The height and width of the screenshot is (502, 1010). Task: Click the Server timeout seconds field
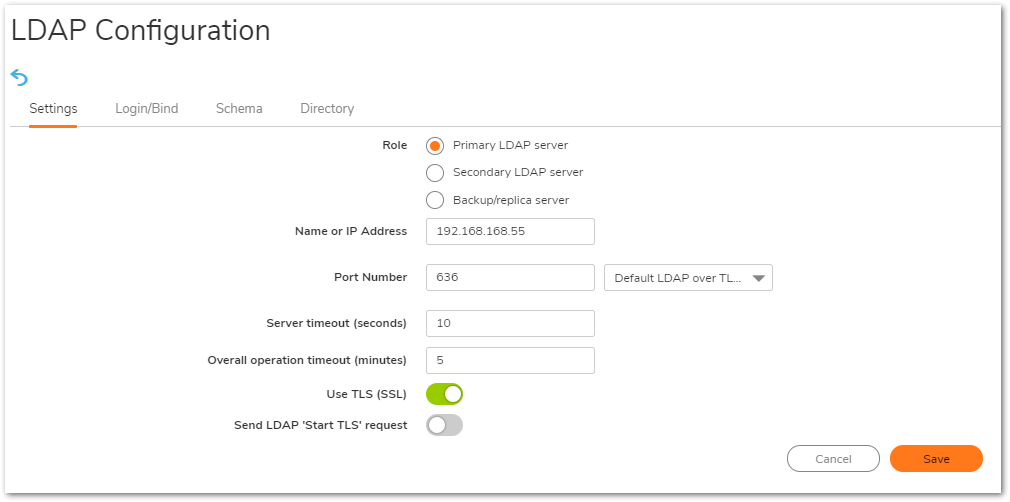tap(510, 323)
